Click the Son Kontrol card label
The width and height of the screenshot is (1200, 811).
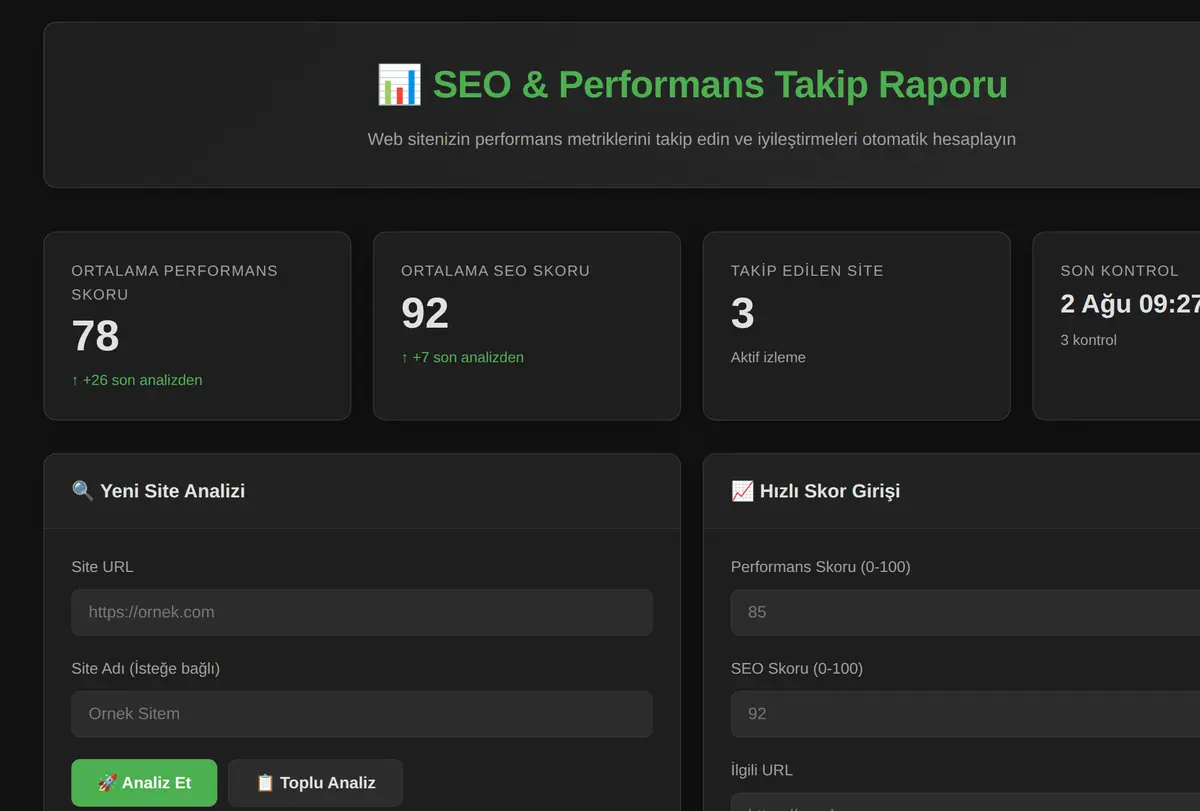coord(1119,271)
